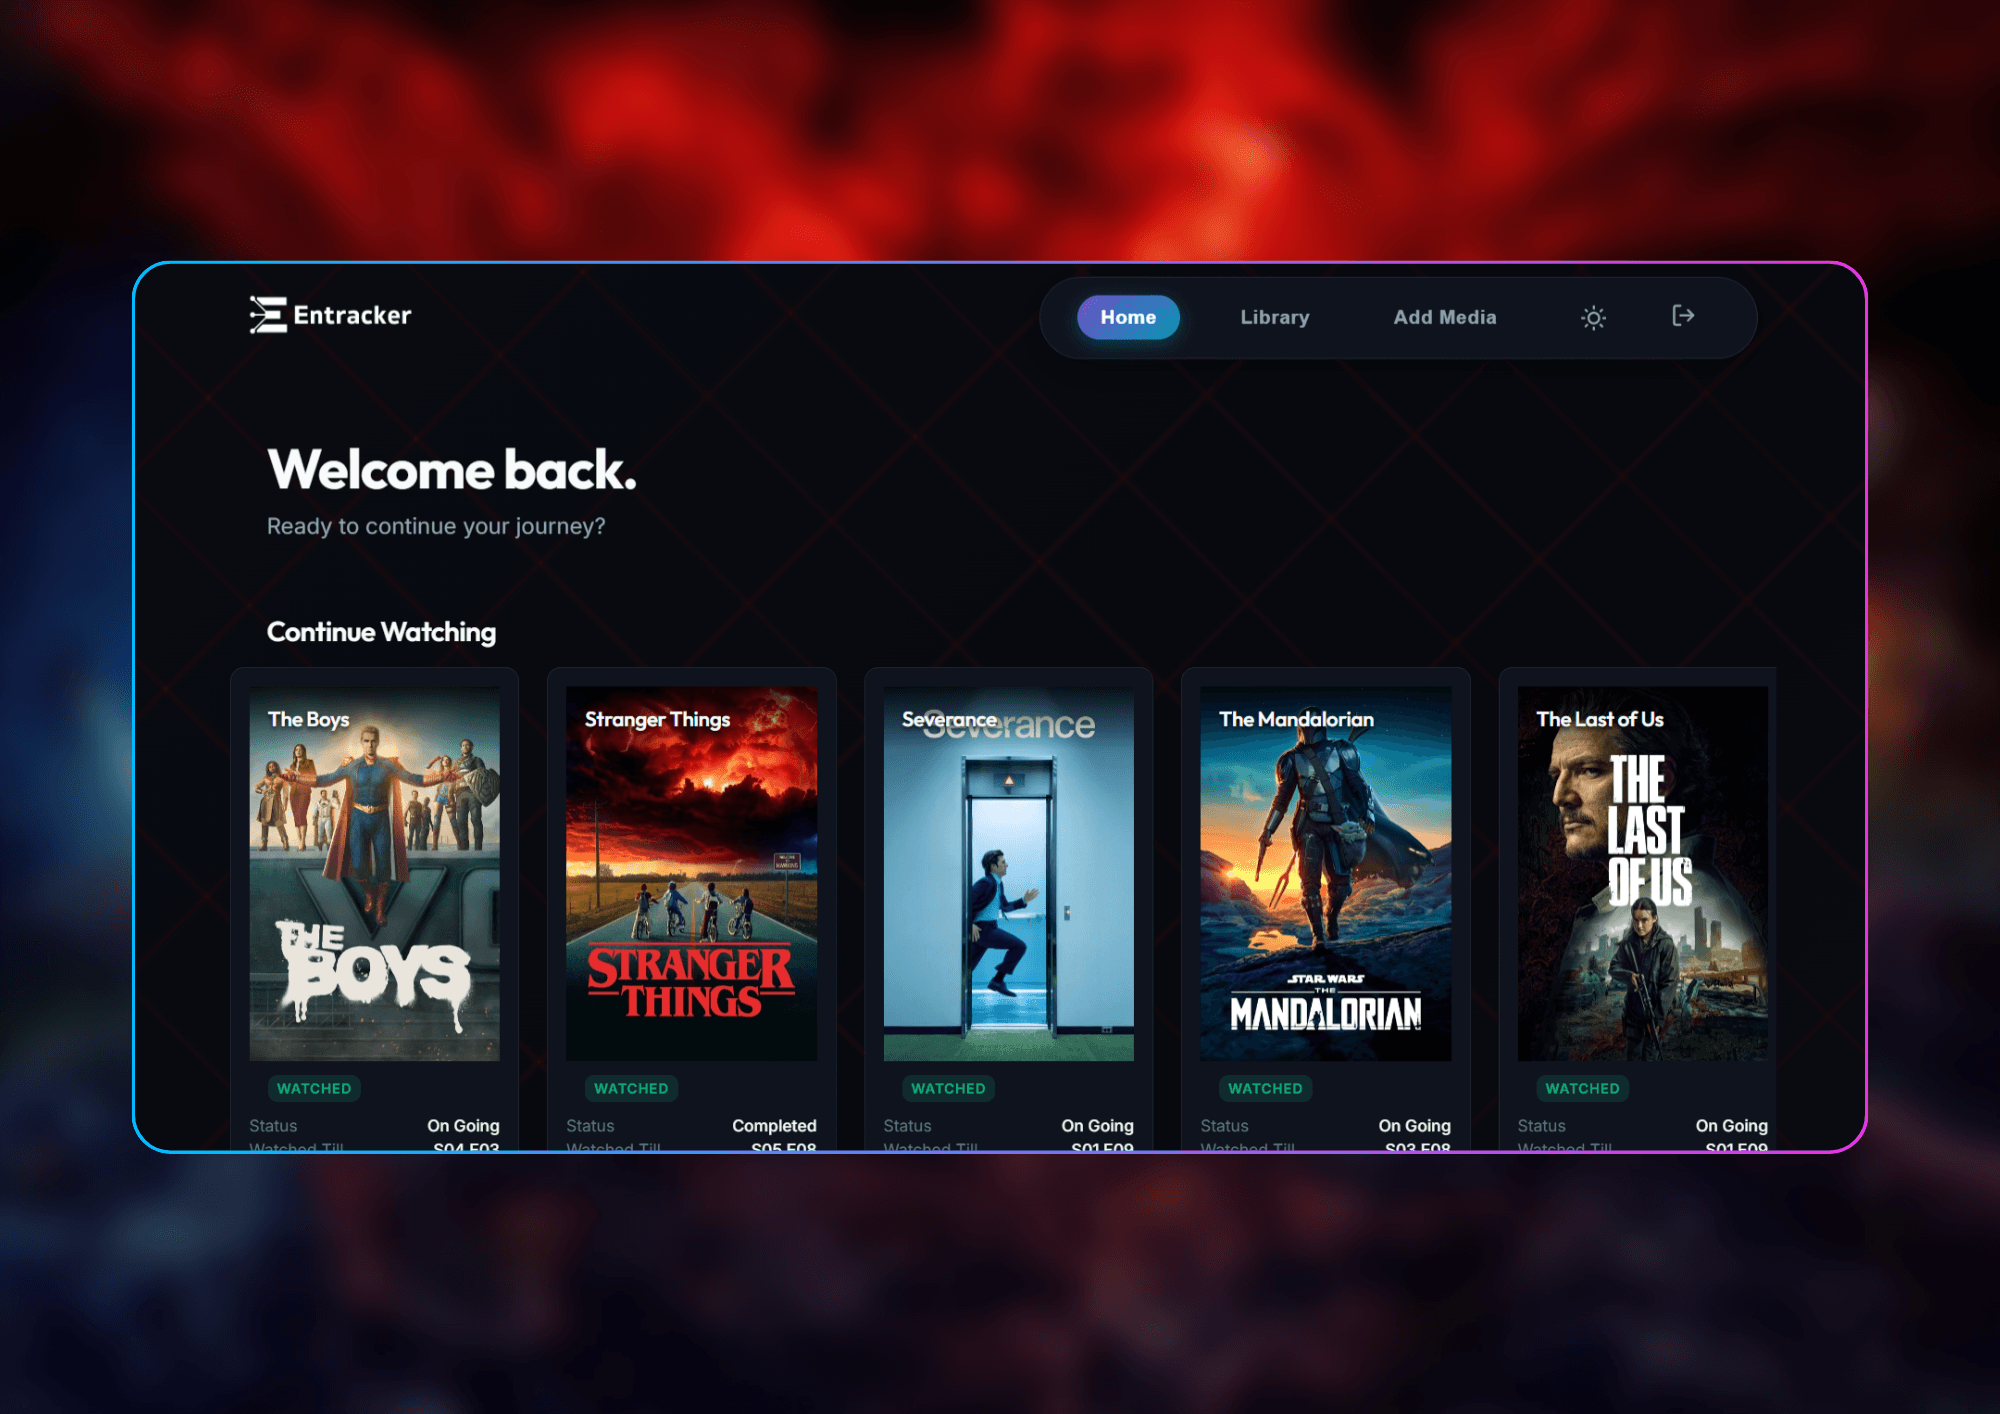
Task: Click the Entracker brand name
Action: pyautogui.click(x=352, y=315)
